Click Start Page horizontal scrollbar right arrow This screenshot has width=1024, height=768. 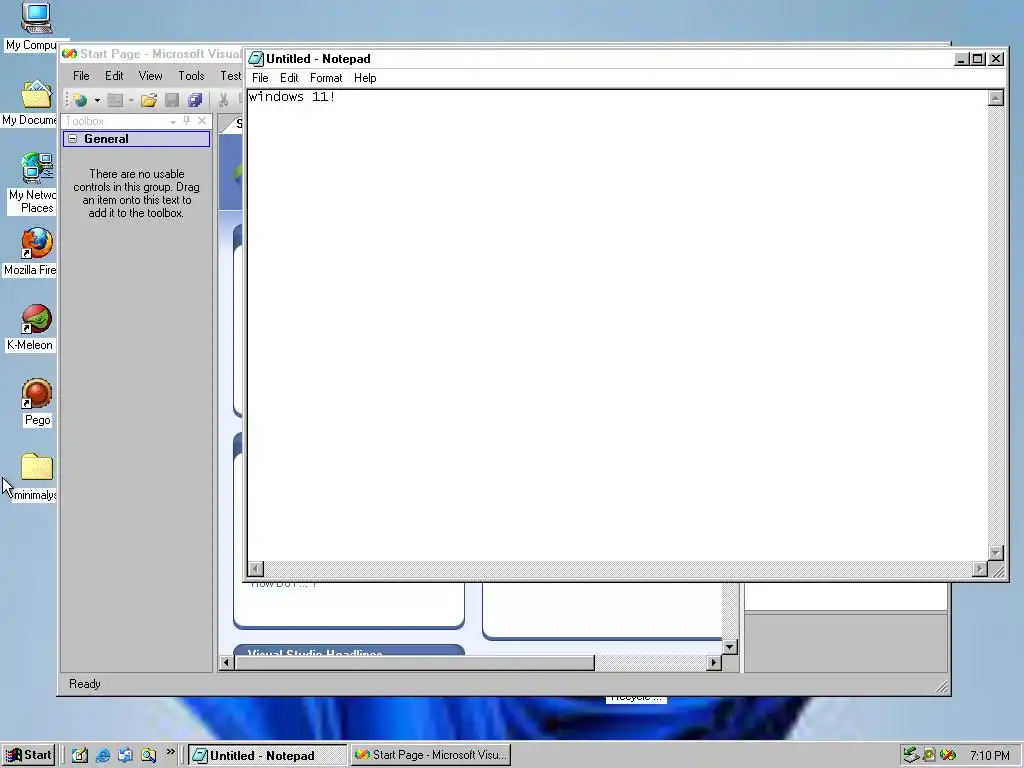[714, 663]
